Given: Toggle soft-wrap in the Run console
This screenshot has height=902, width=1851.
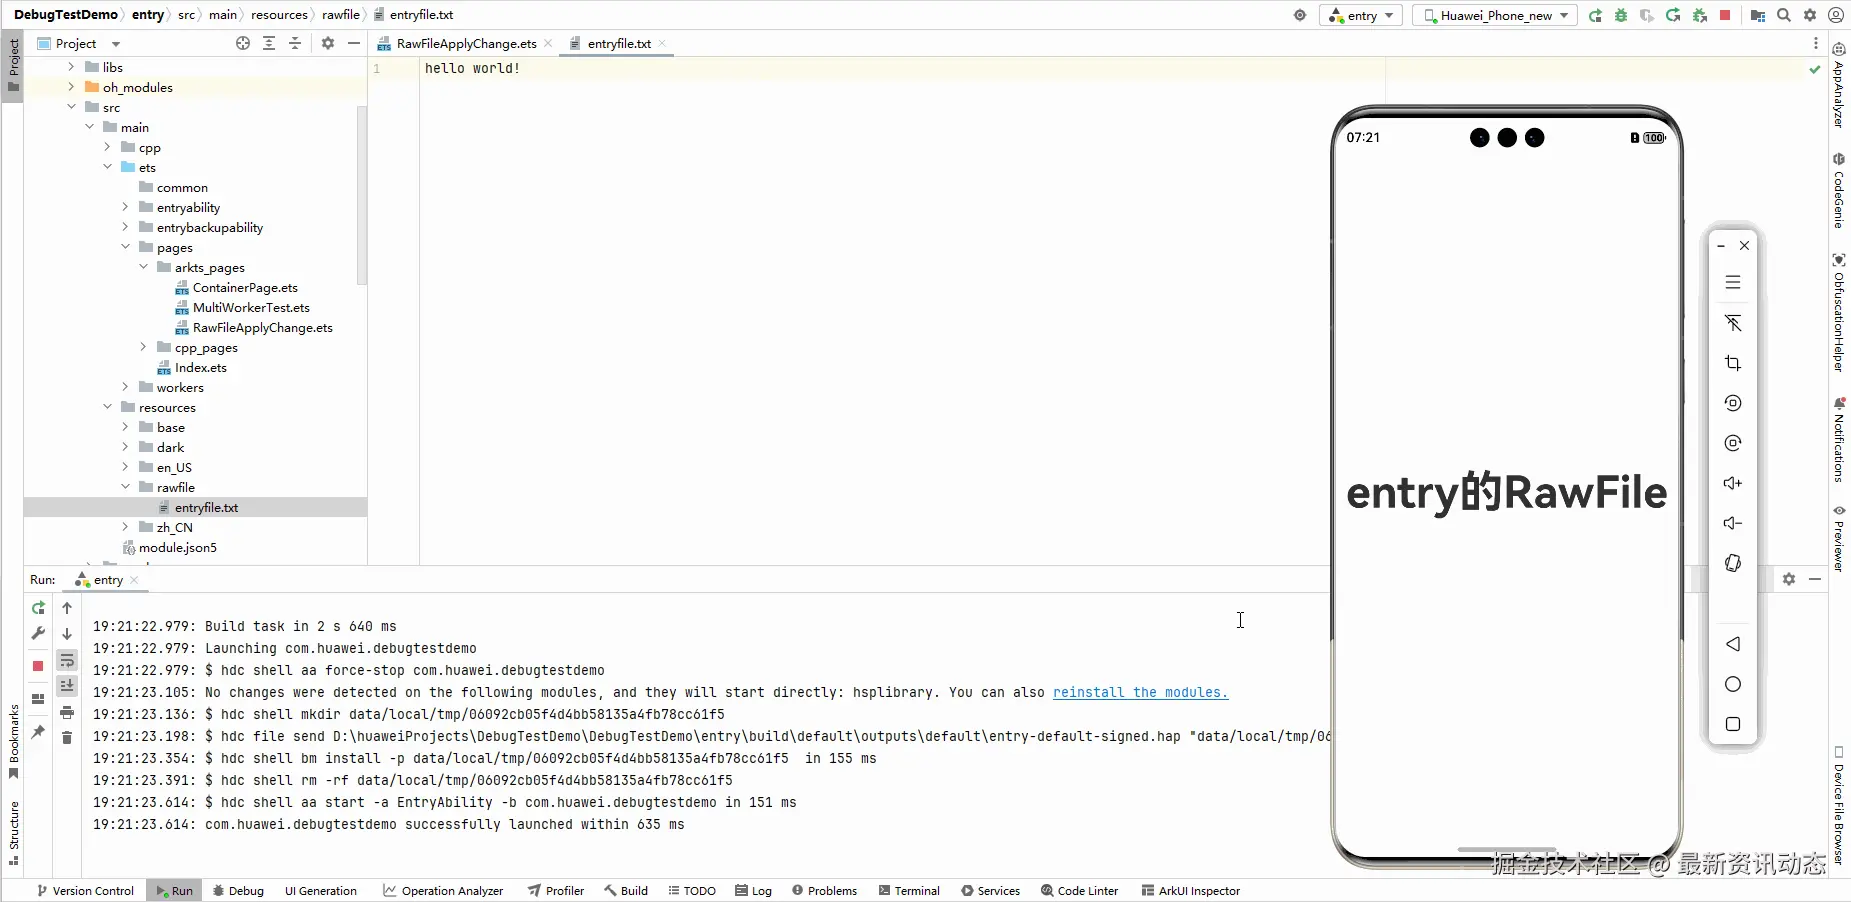Looking at the screenshot, I should [x=67, y=660].
